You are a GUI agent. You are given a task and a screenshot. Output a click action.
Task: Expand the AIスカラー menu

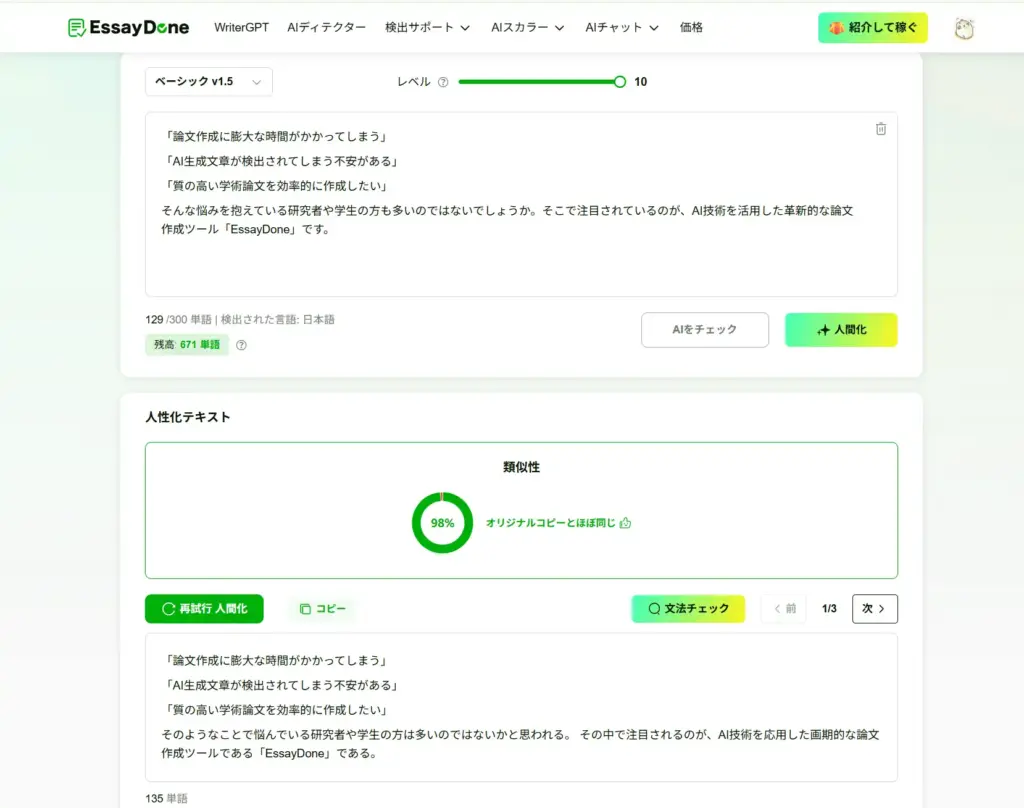[x=527, y=28]
